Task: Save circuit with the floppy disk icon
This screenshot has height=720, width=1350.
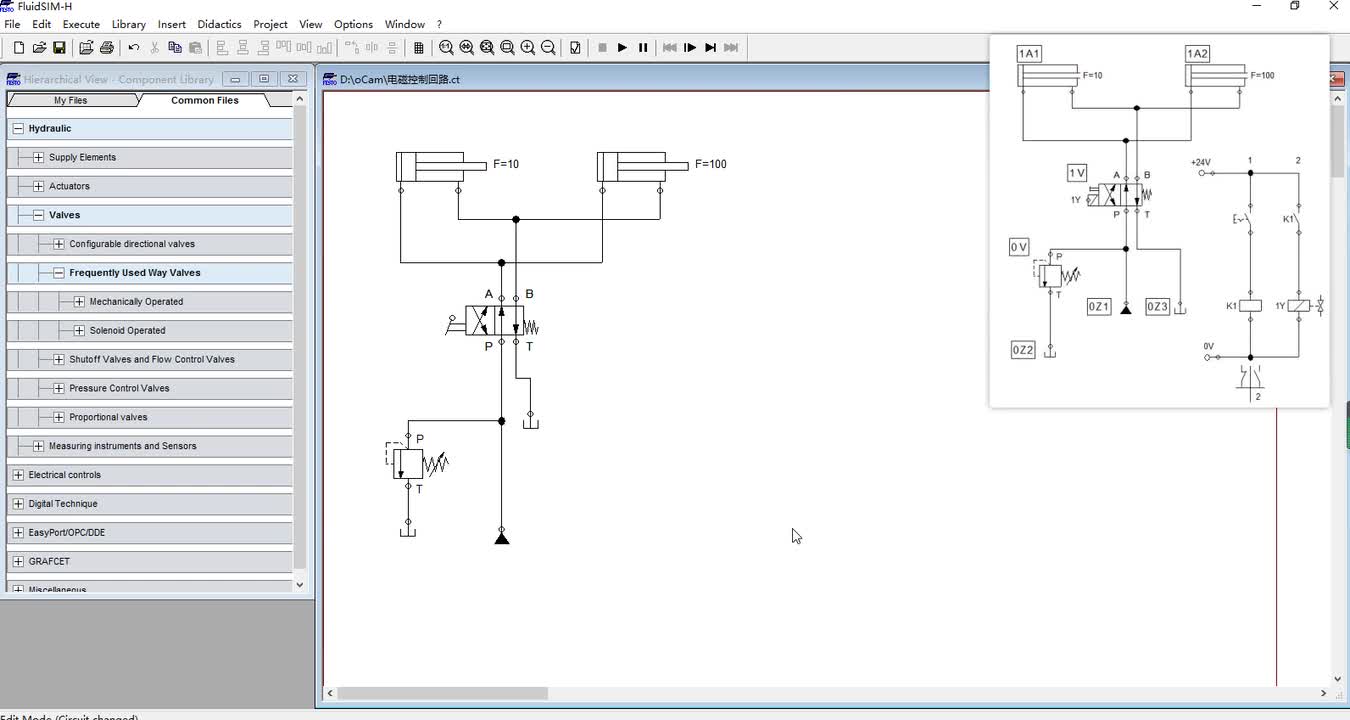Action: point(59,47)
